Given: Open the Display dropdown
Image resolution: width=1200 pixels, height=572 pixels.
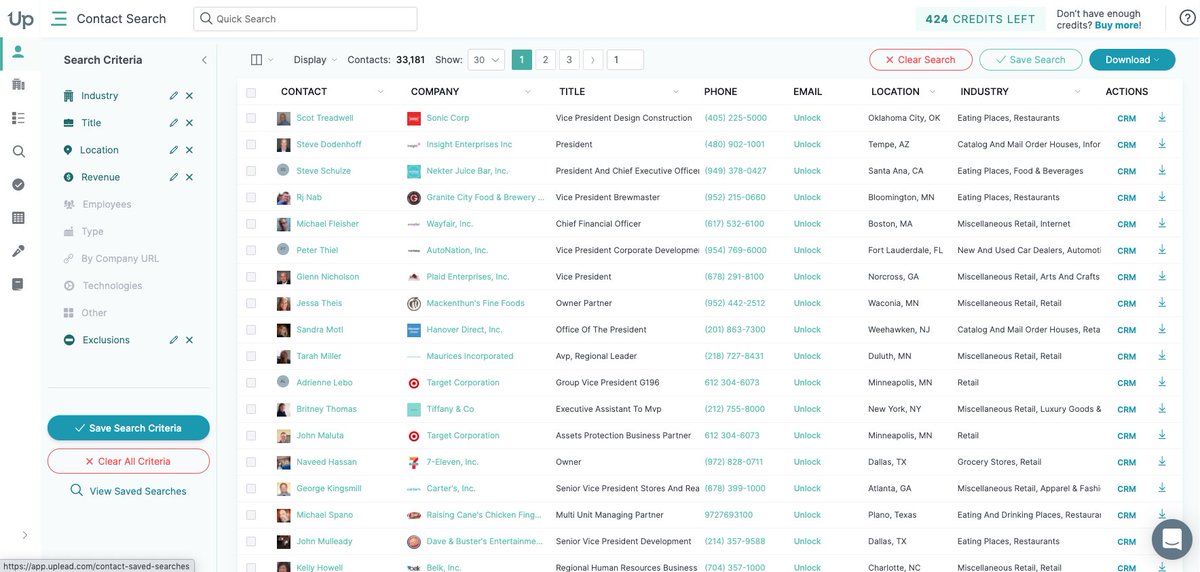Looking at the screenshot, I should pos(315,60).
